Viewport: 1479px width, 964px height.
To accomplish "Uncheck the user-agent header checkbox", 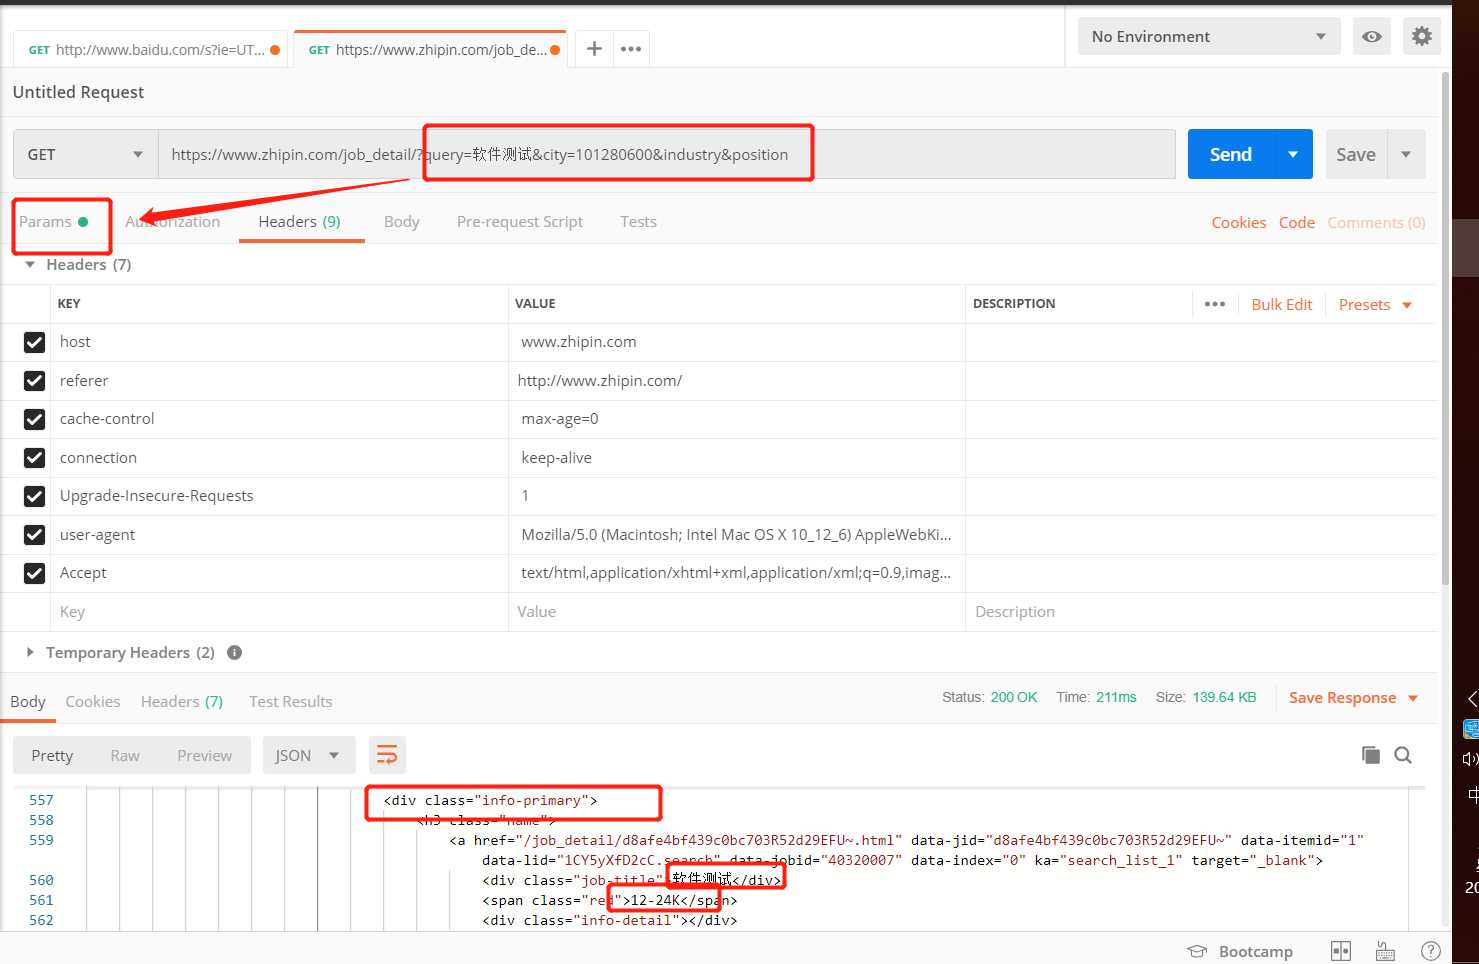I will tap(34, 535).
